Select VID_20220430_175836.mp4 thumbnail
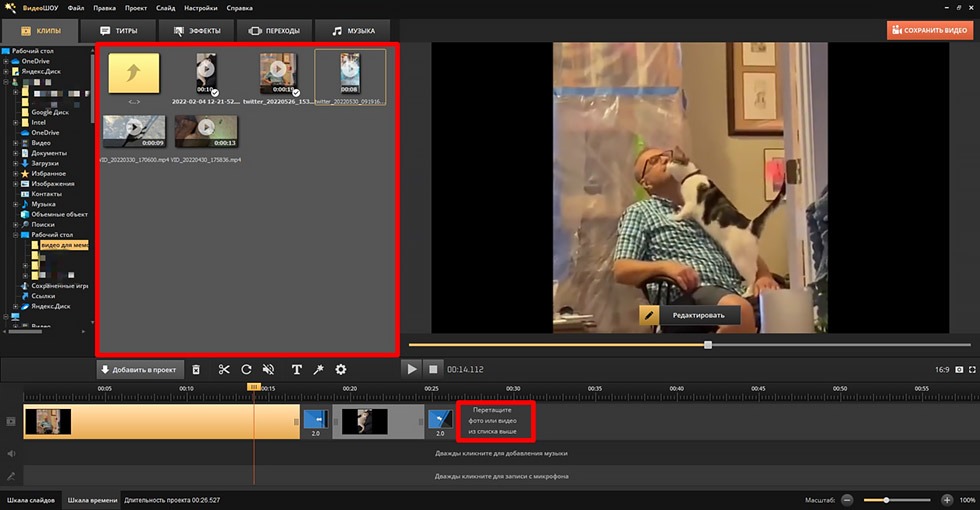Viewport: 980px width, 510px height. pos(206,131)
